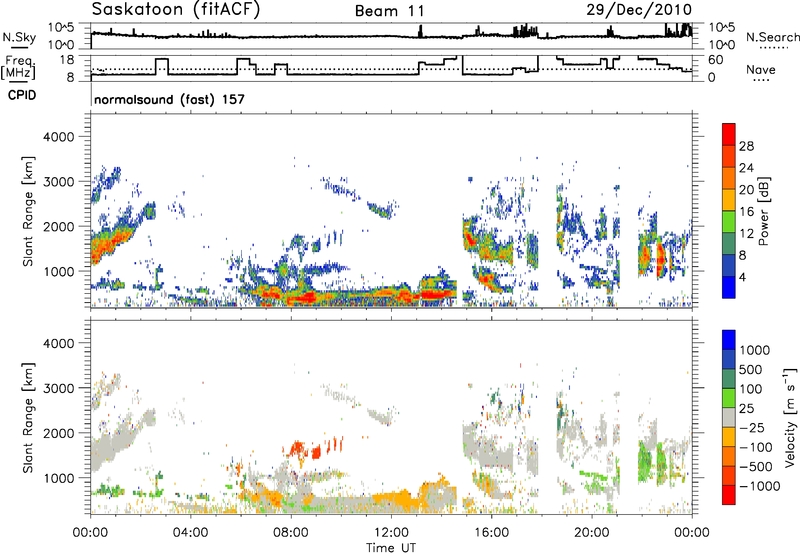Click the date '29/Dec/2010'
The width and height of the screenshot is (800, 554).
(639, 10)
